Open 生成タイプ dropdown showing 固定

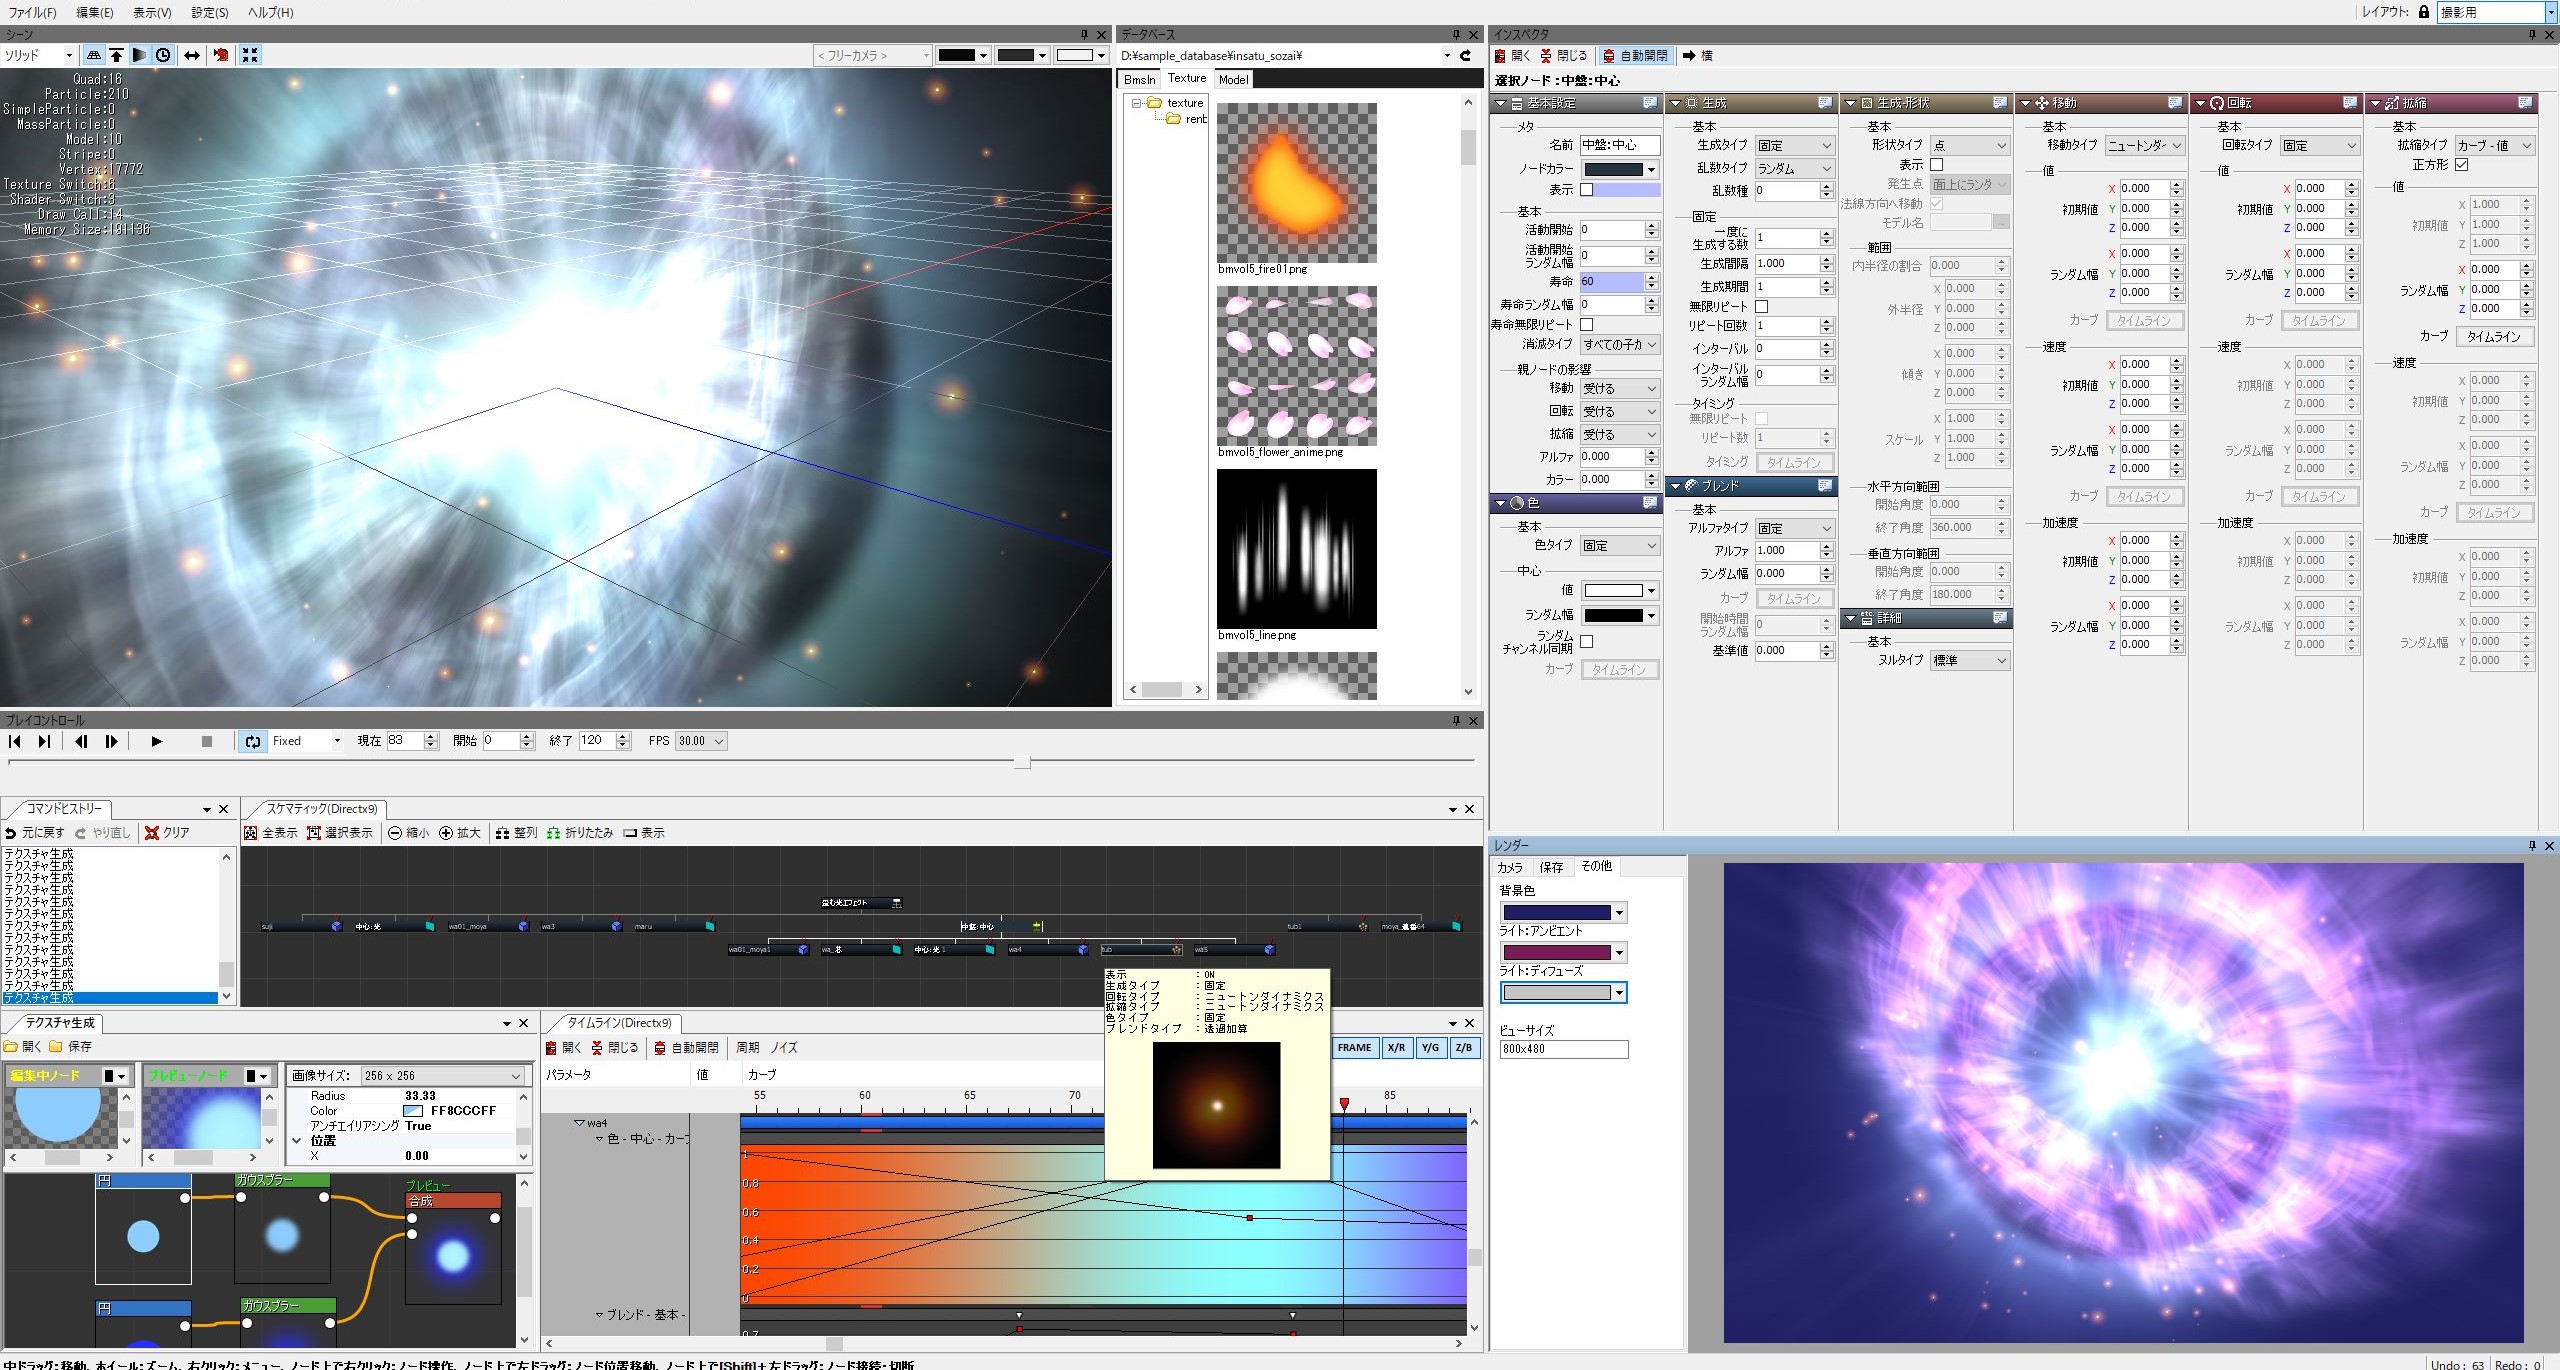1795,146
